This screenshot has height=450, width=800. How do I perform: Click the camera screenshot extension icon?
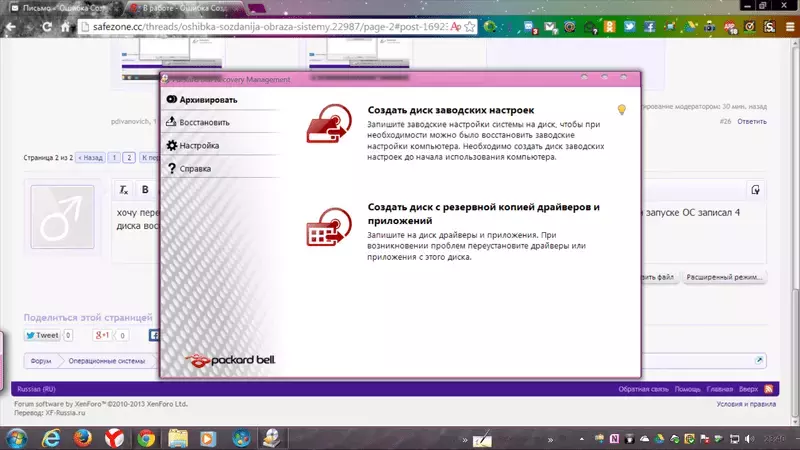709,27
